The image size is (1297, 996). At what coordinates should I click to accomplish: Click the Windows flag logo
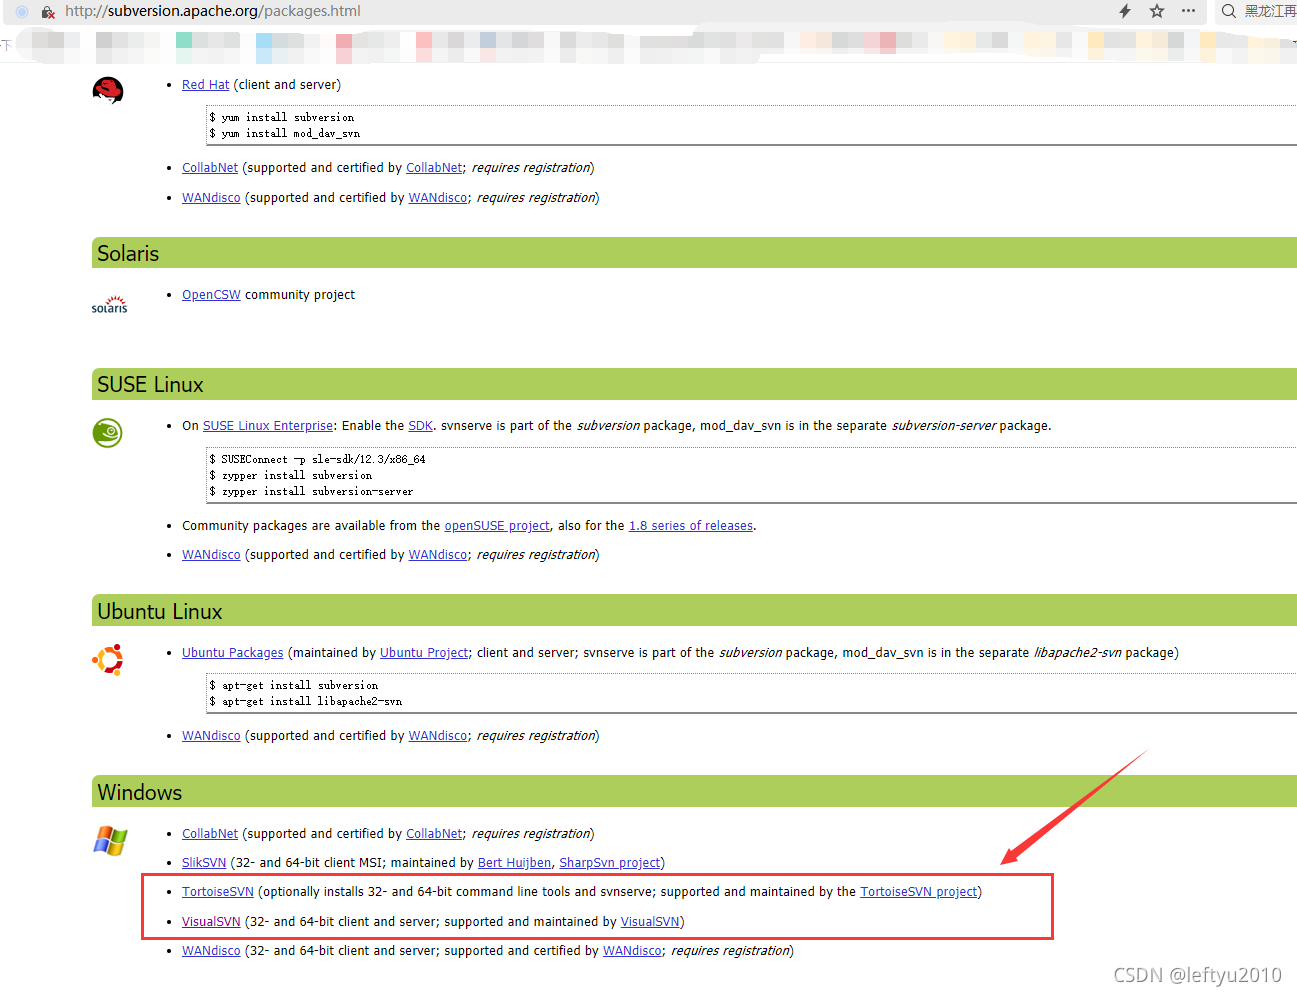click(x=110, y=841)
